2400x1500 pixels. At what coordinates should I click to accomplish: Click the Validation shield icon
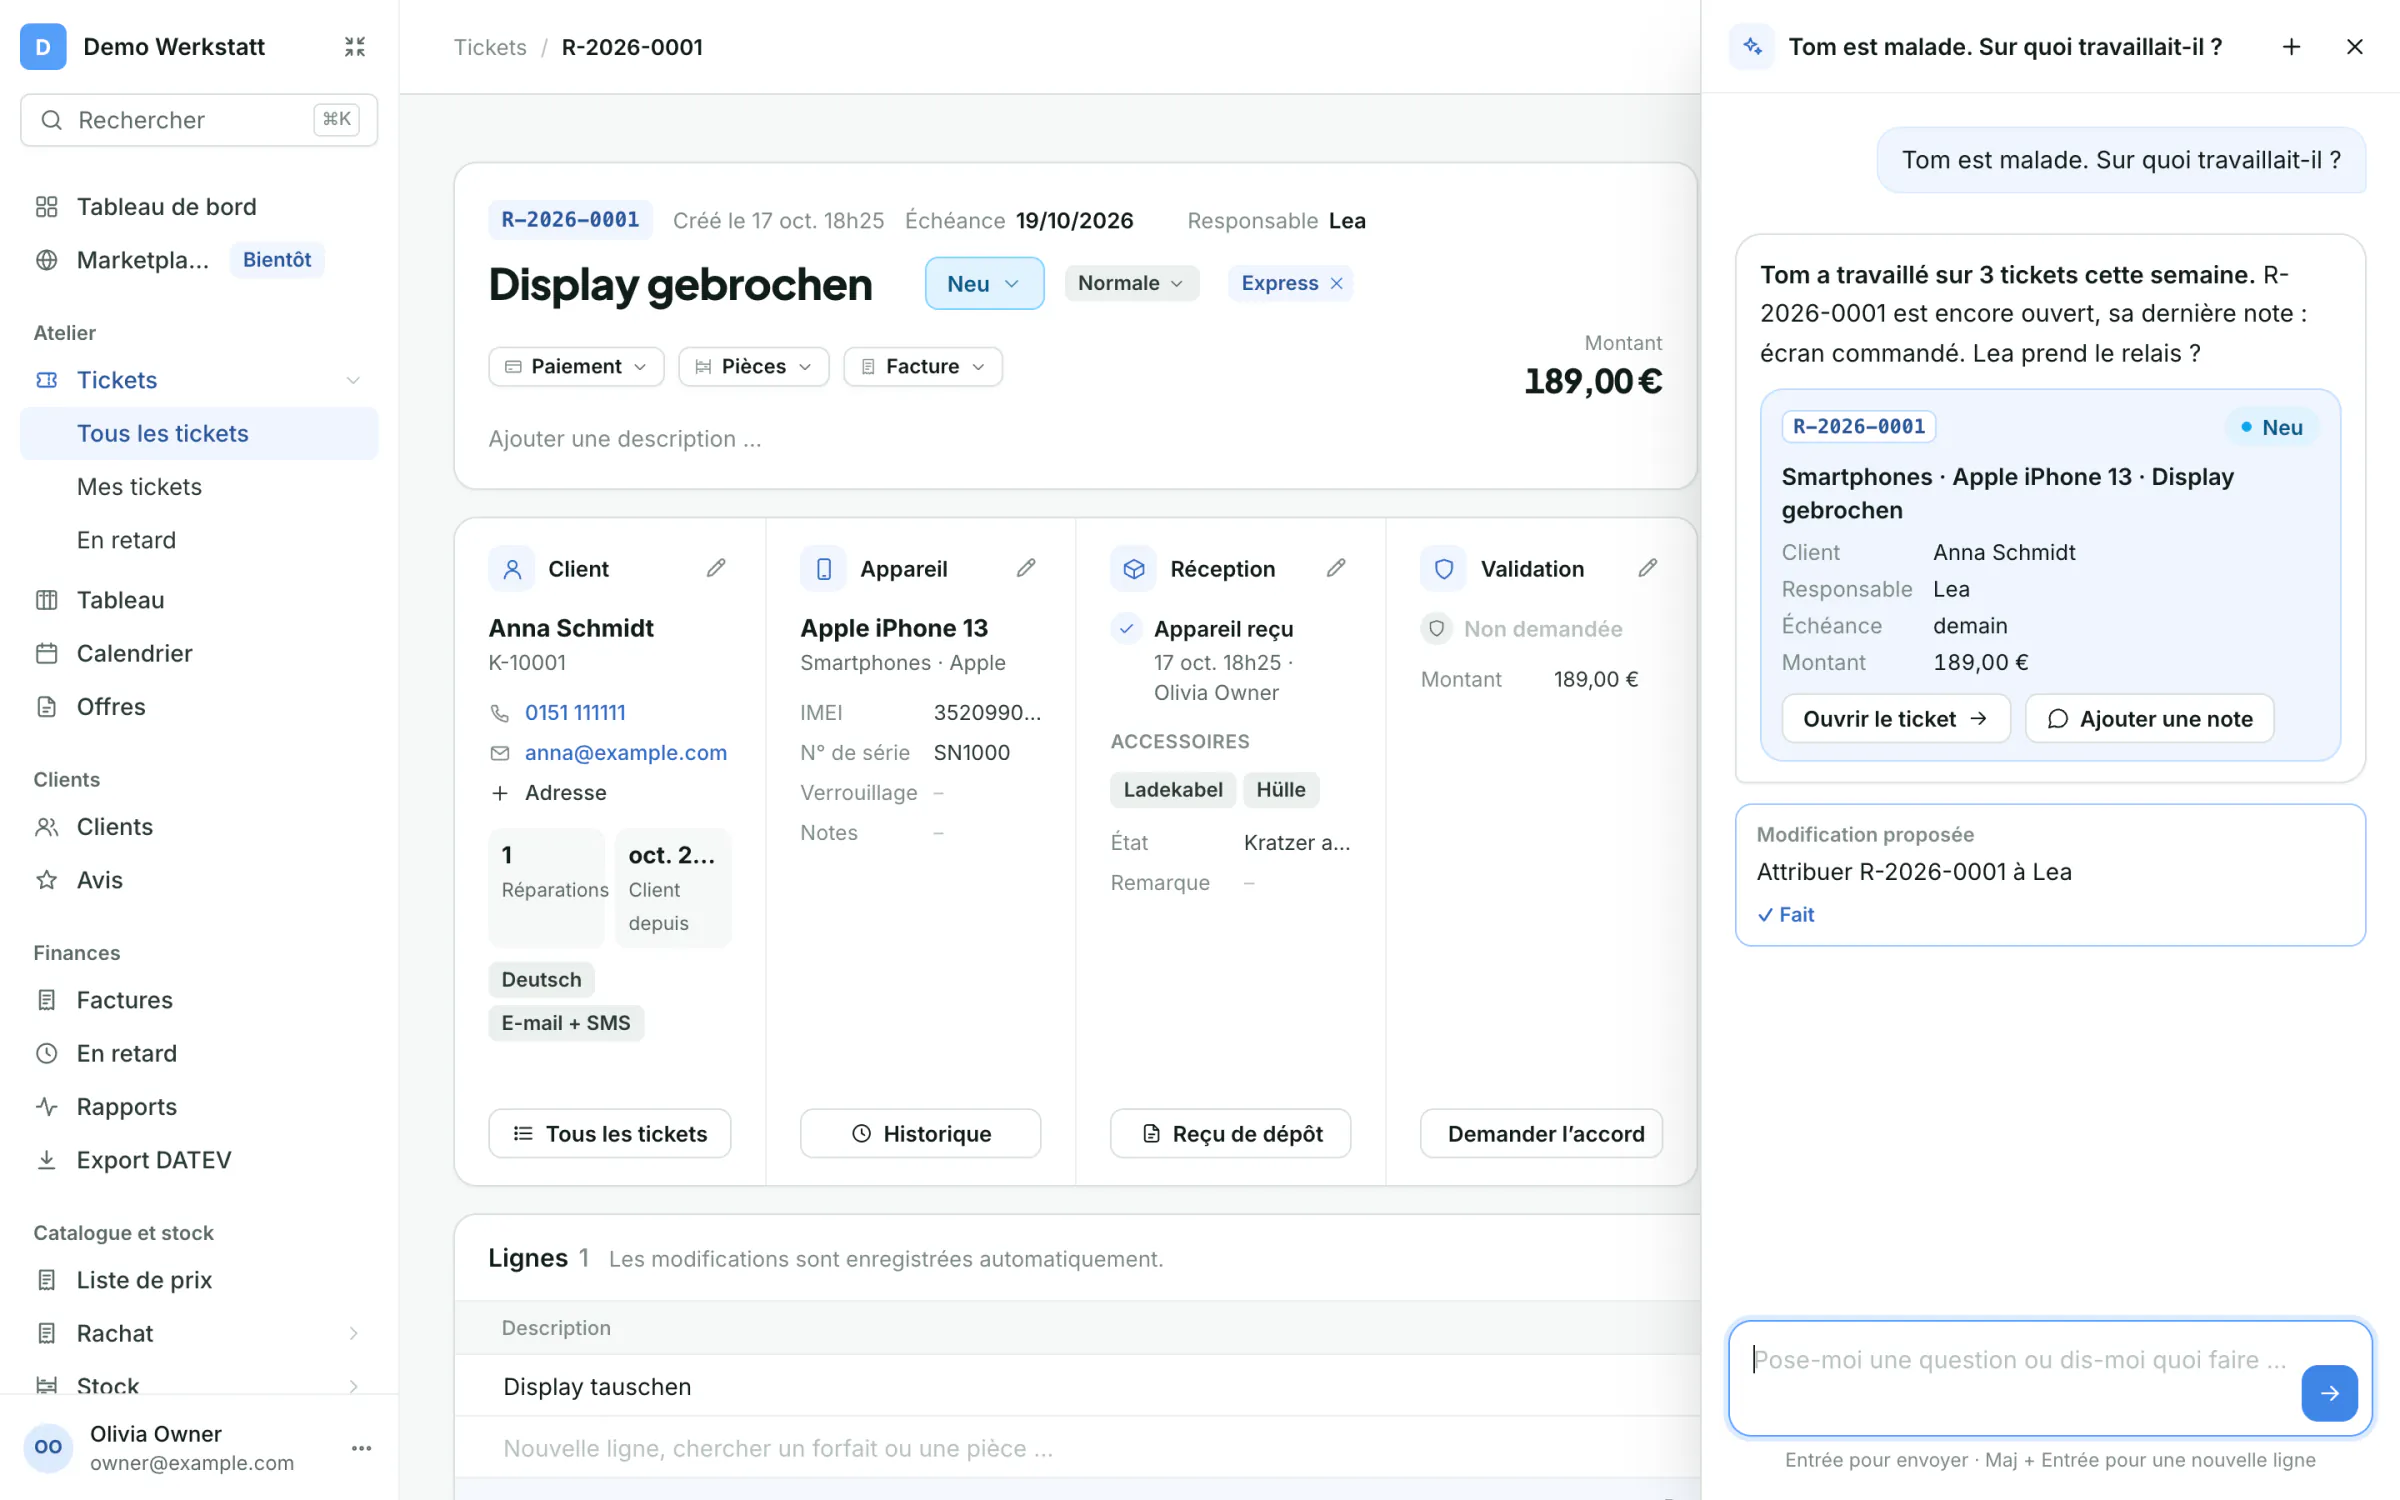[x=1444, y=569]
